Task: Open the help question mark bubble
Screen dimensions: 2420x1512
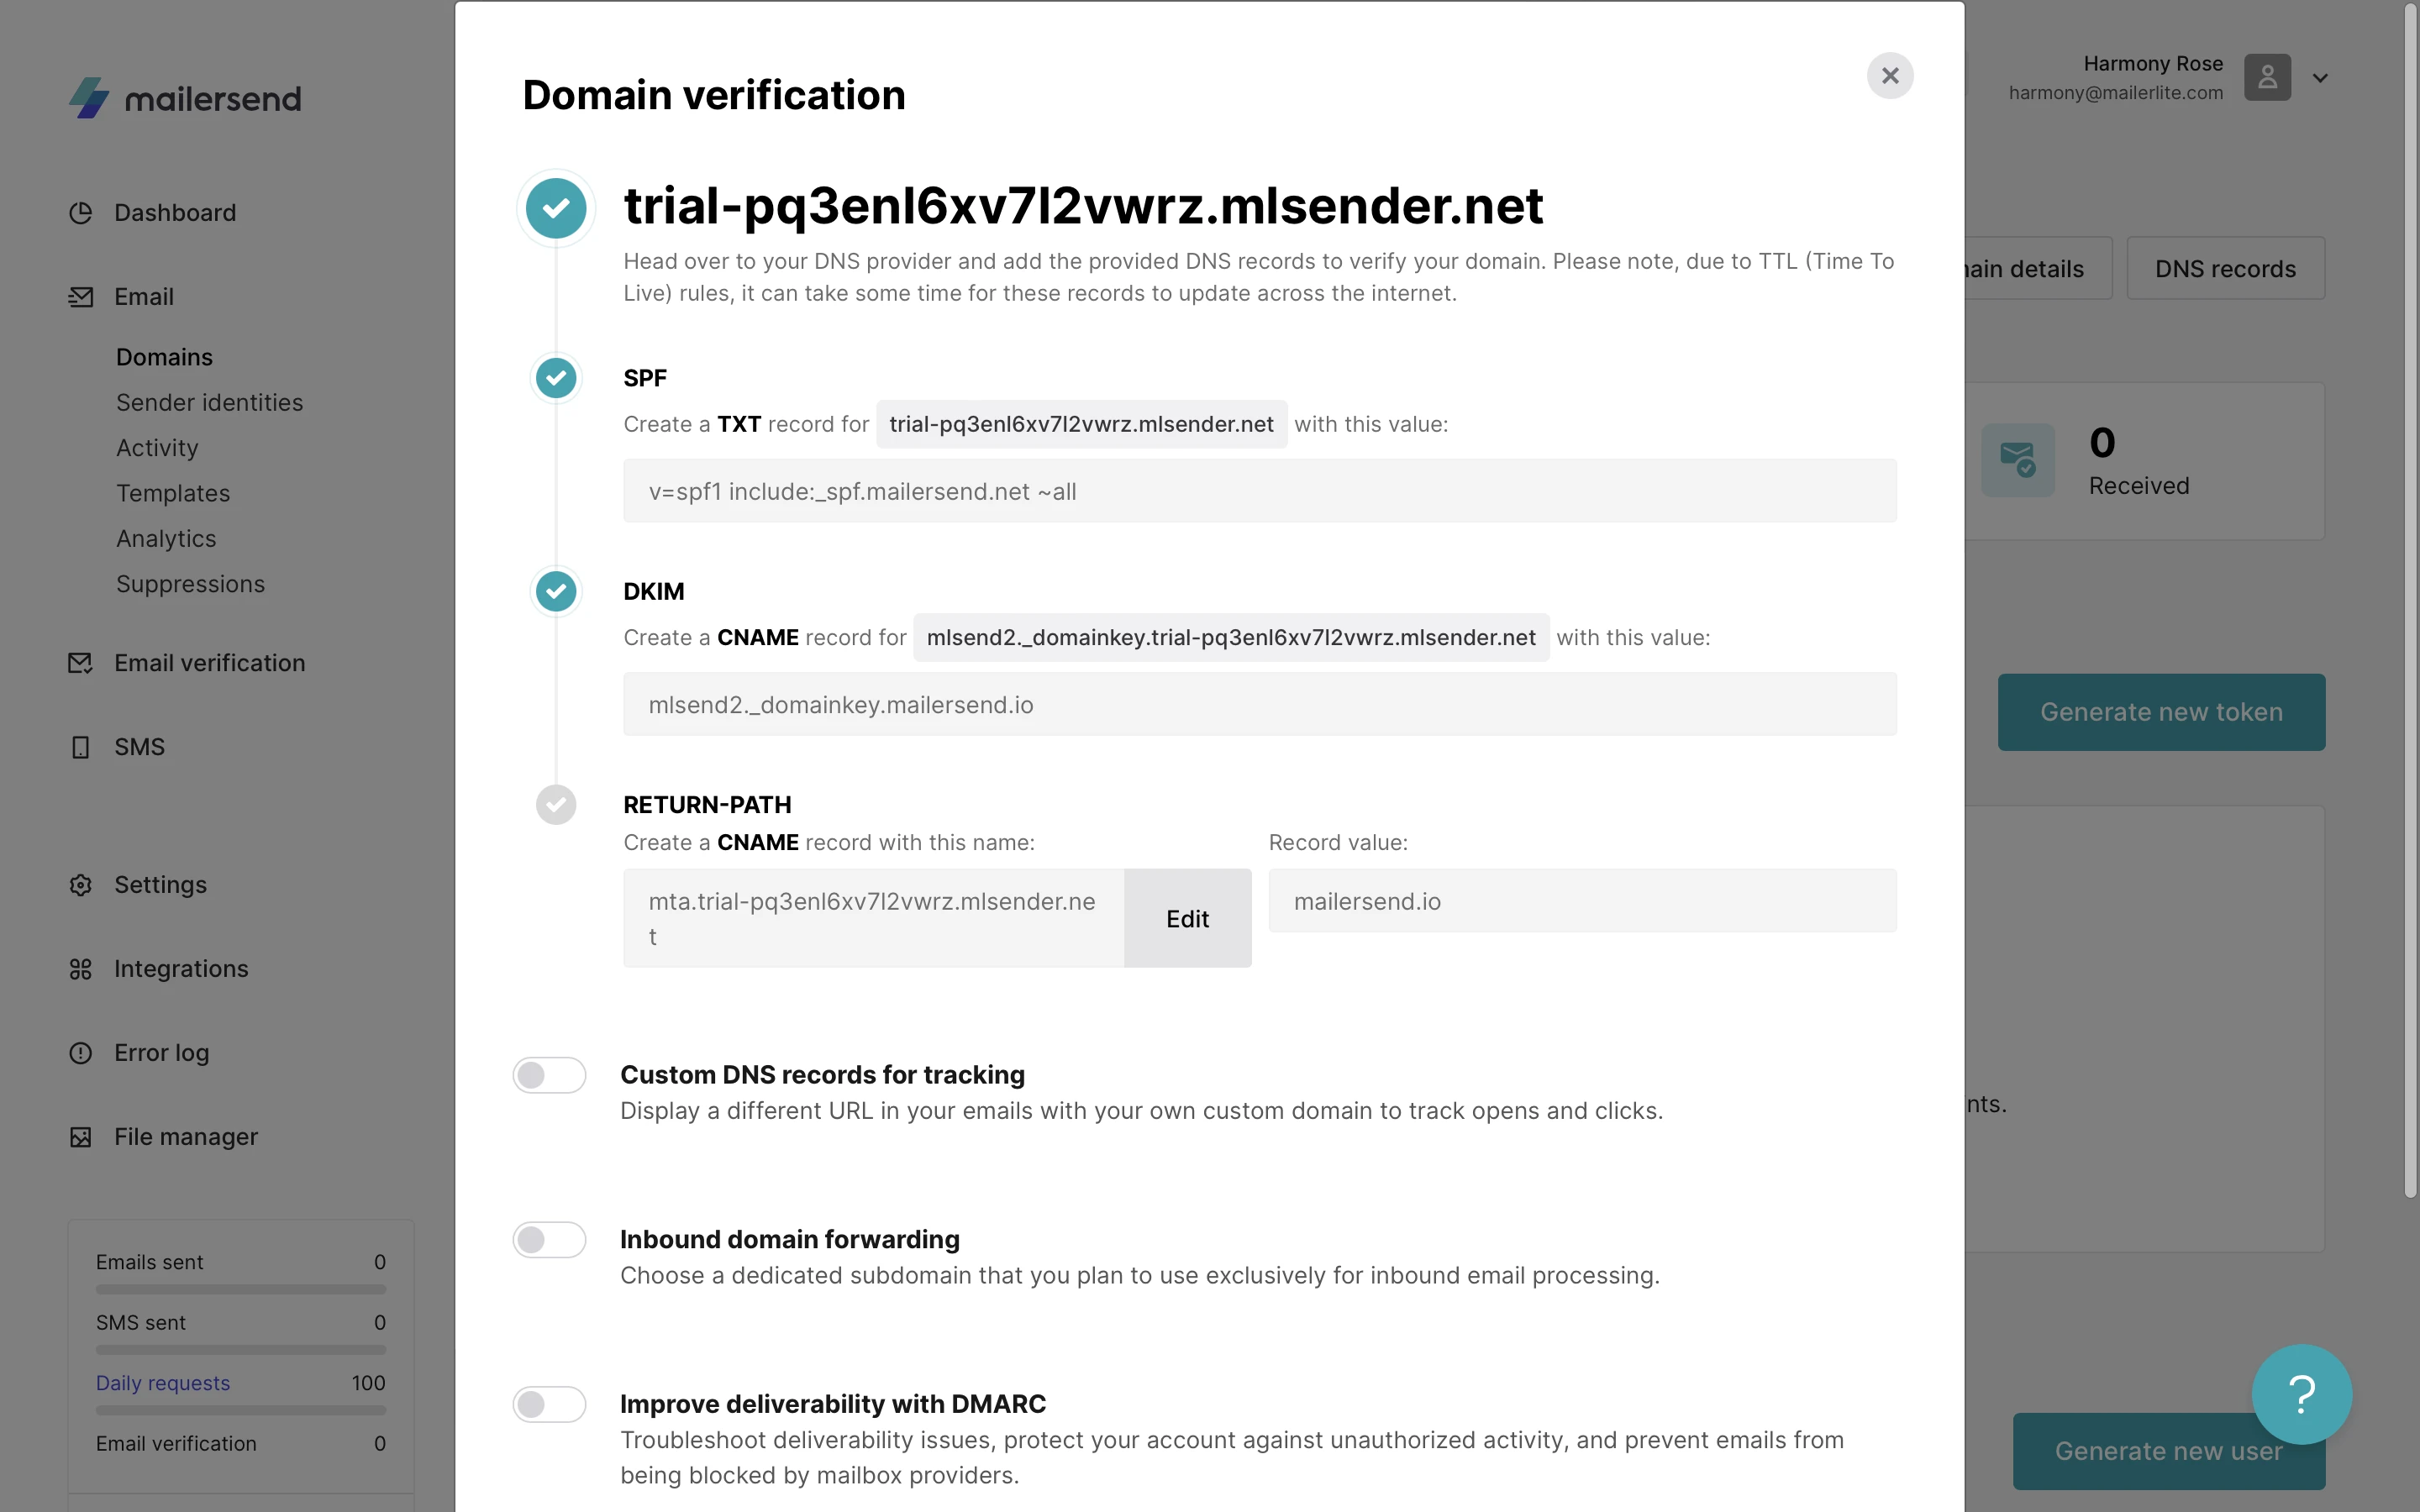Action: pyautogui.click(x=2301, y=1394)
